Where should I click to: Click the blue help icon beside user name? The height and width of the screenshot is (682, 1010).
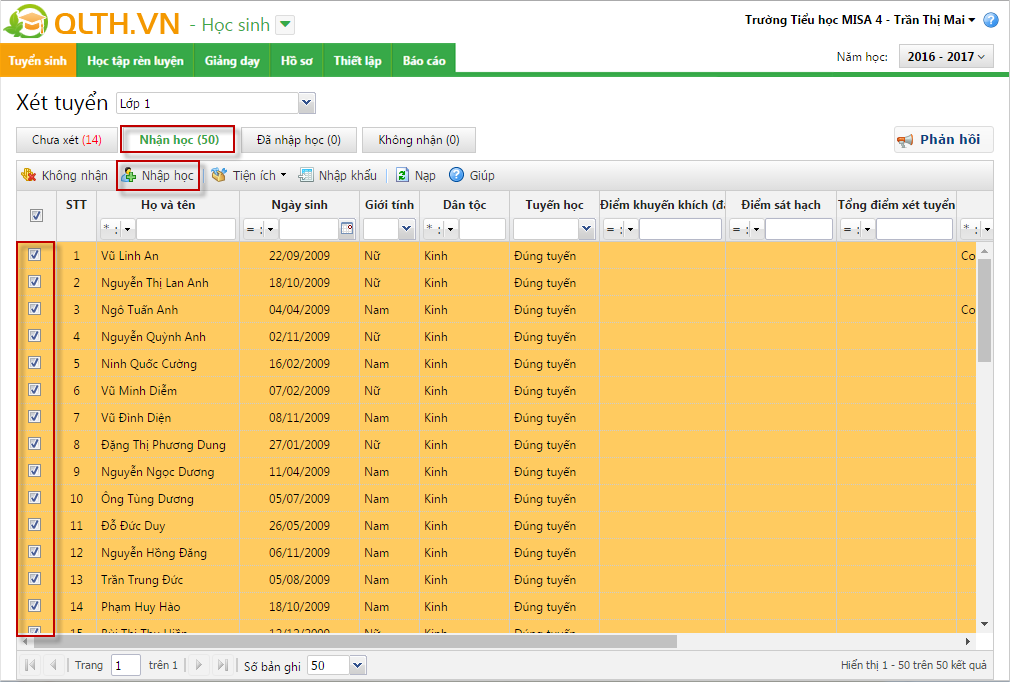990,20
